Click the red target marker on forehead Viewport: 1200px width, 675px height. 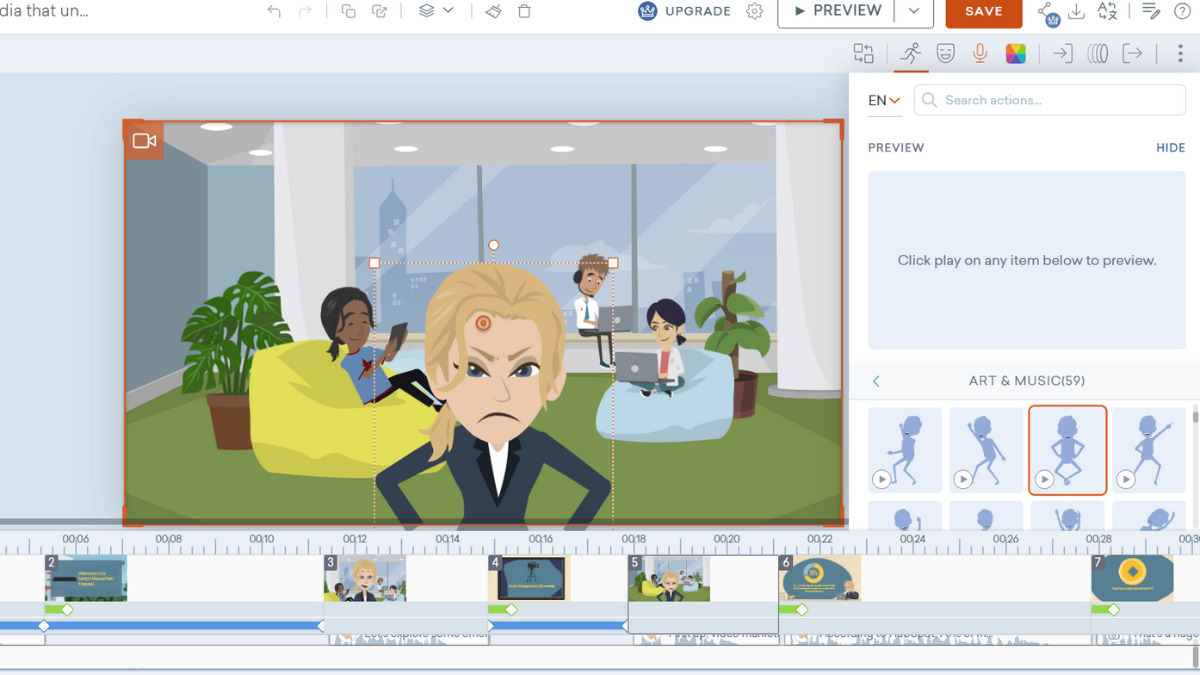tap(483, 322)
